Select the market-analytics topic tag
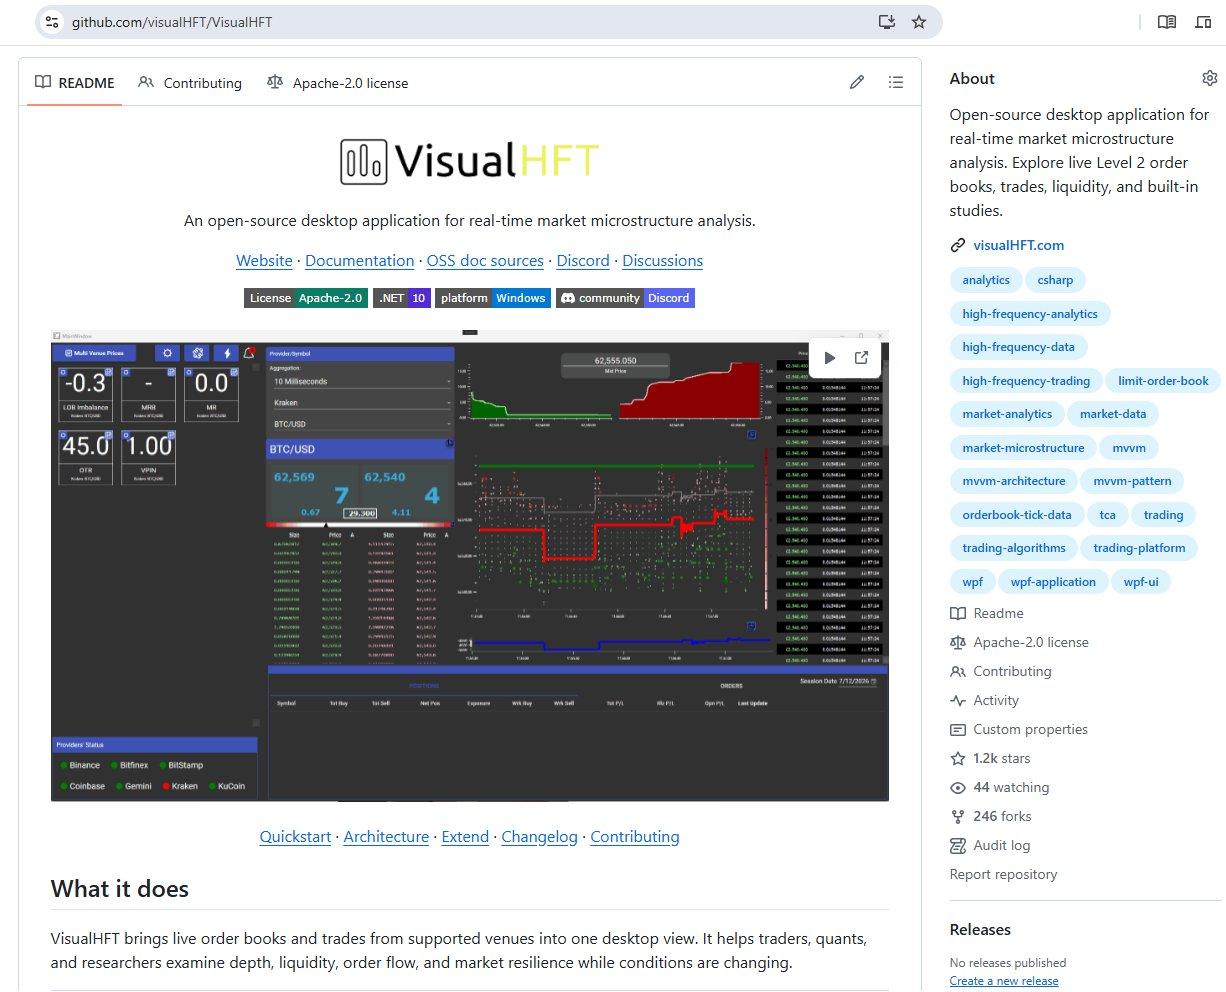 pos(1007,414)
